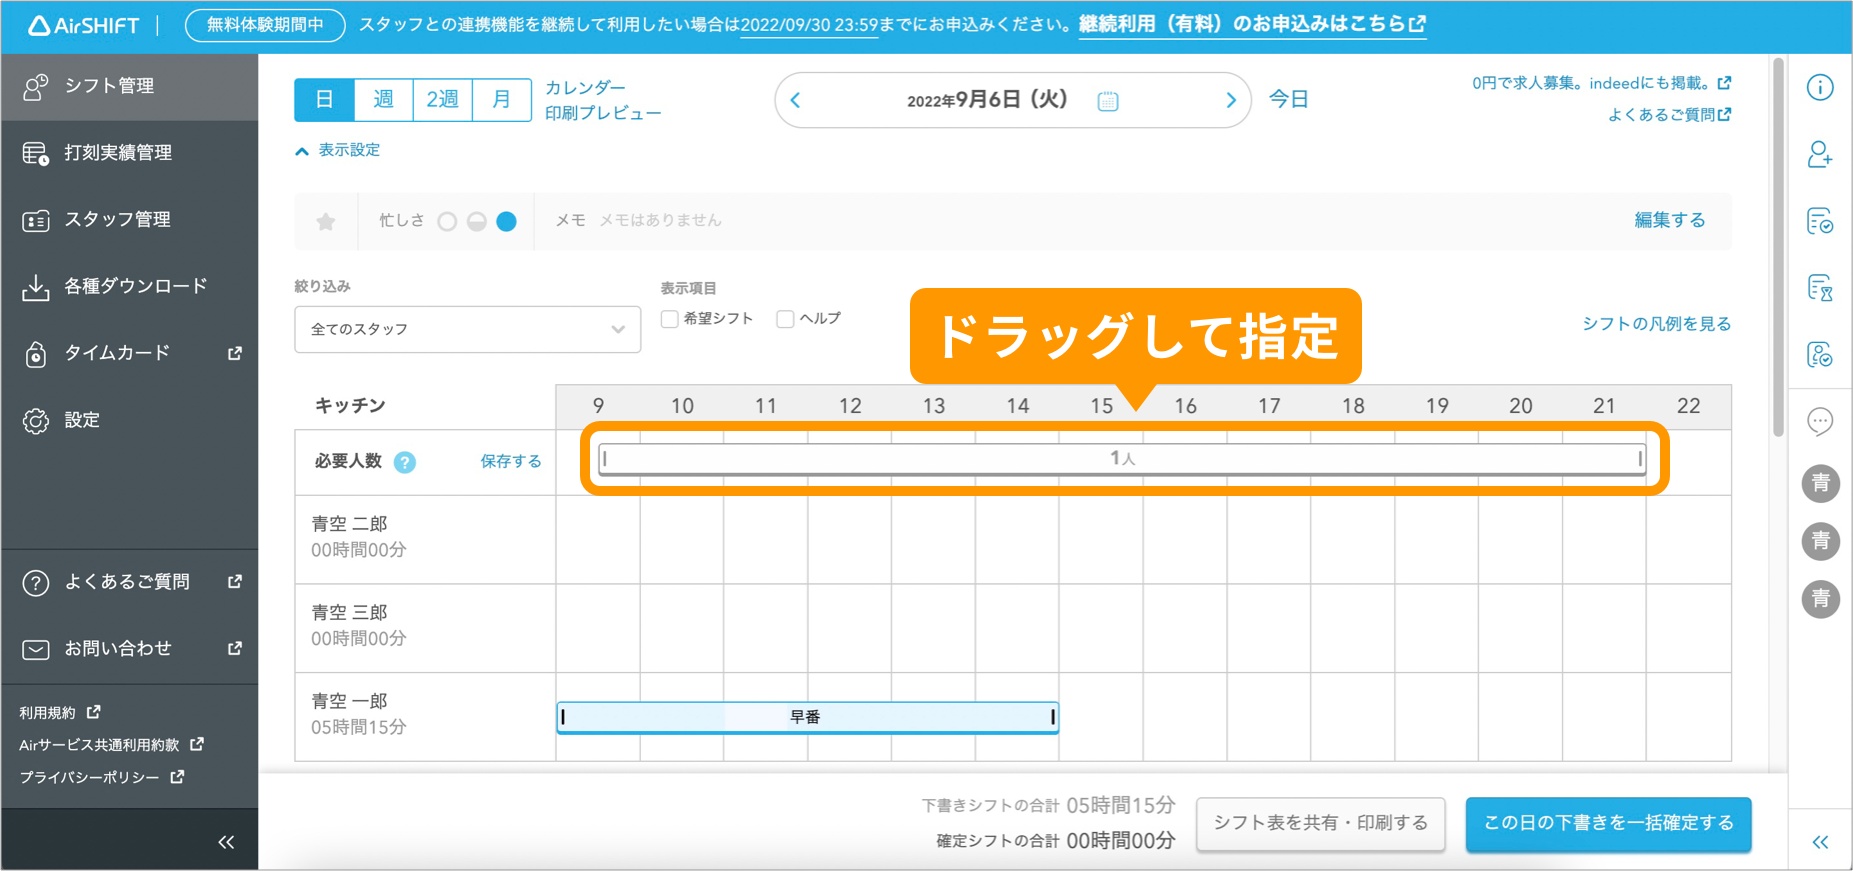Click この日の下書きを一括確定する button
Image resolution: width=1853 pixels, height=871 pixels.
(1608, 823)
